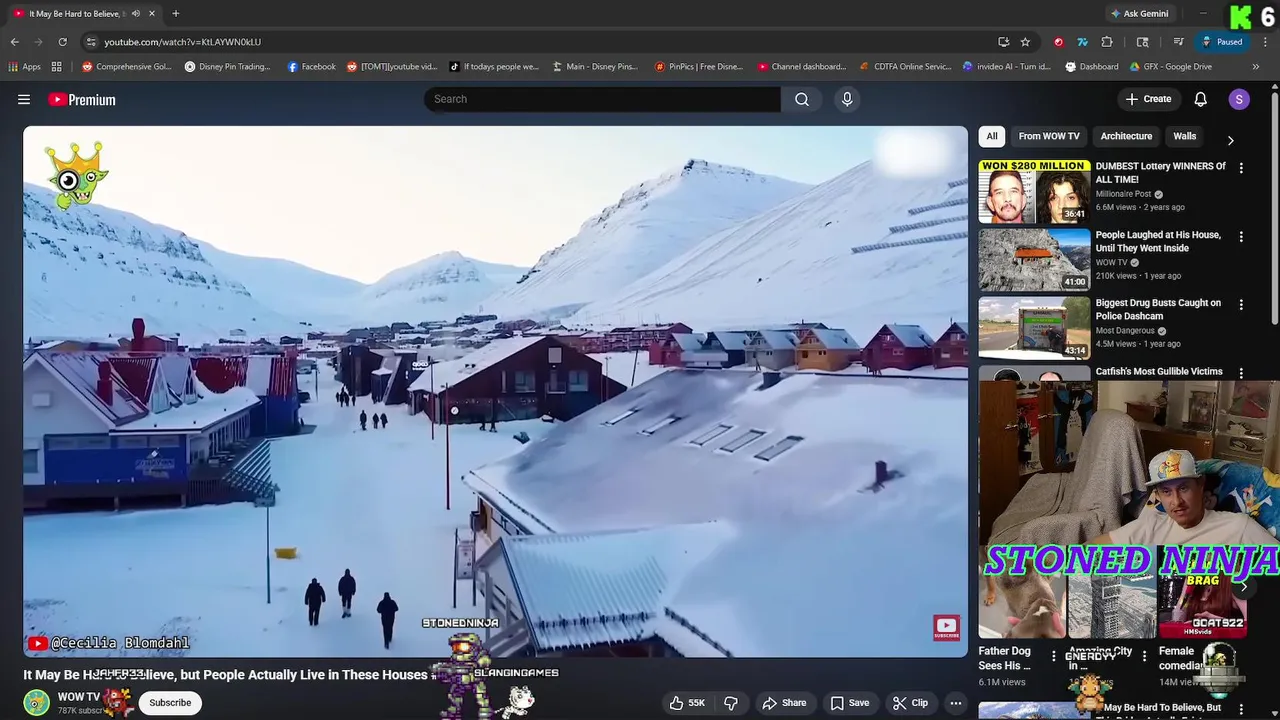Viewport: 1280px width, 720px height.
Task: Open the PinPics Free Disney bookmark
Action: (698, 67)
